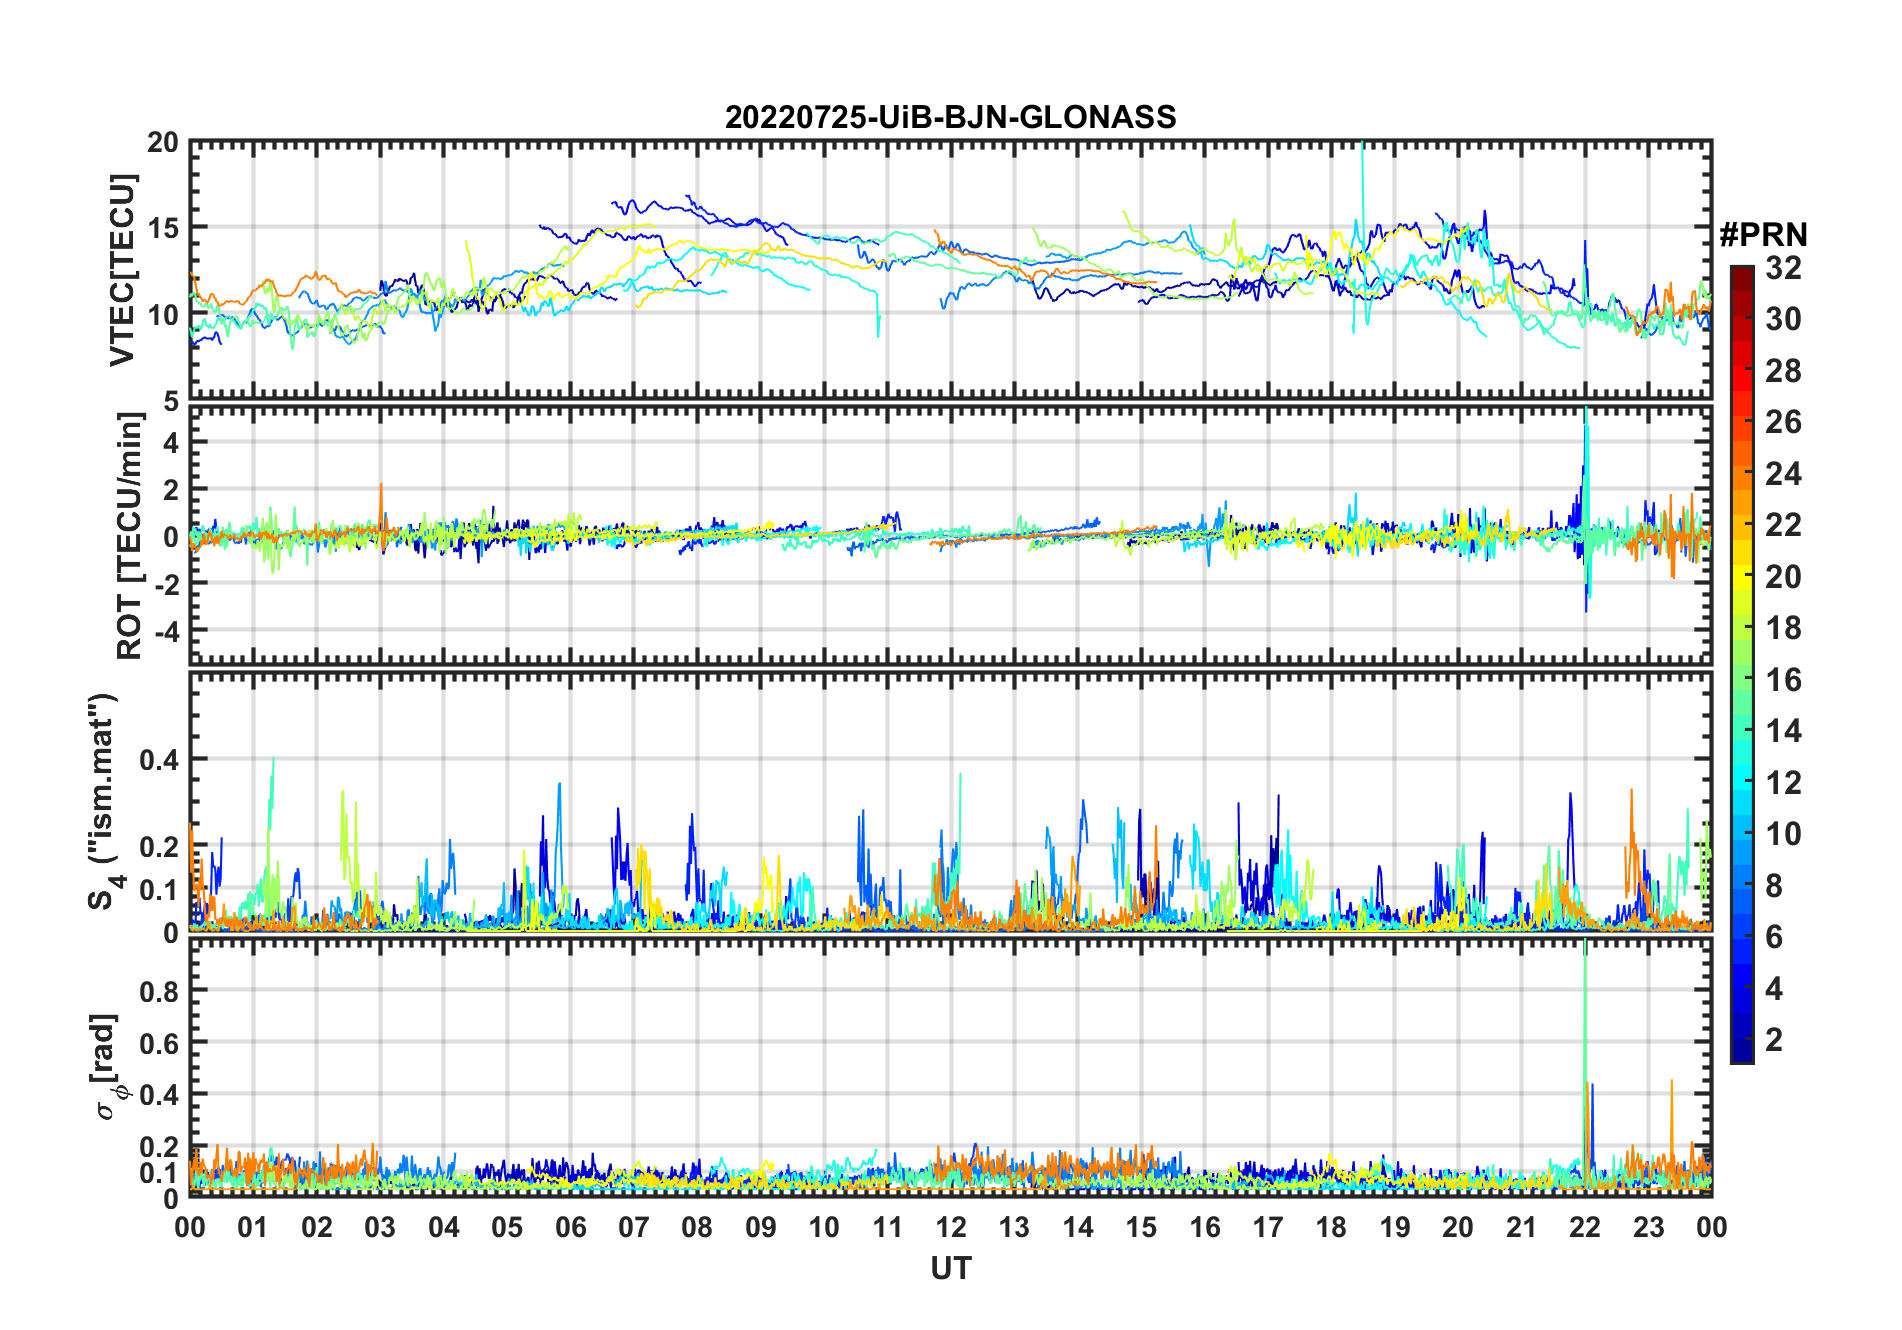Select the ROT [TECU/min] y-axis label
The height and width of the screenshot is (1330, 1902).
coord(130,536)
